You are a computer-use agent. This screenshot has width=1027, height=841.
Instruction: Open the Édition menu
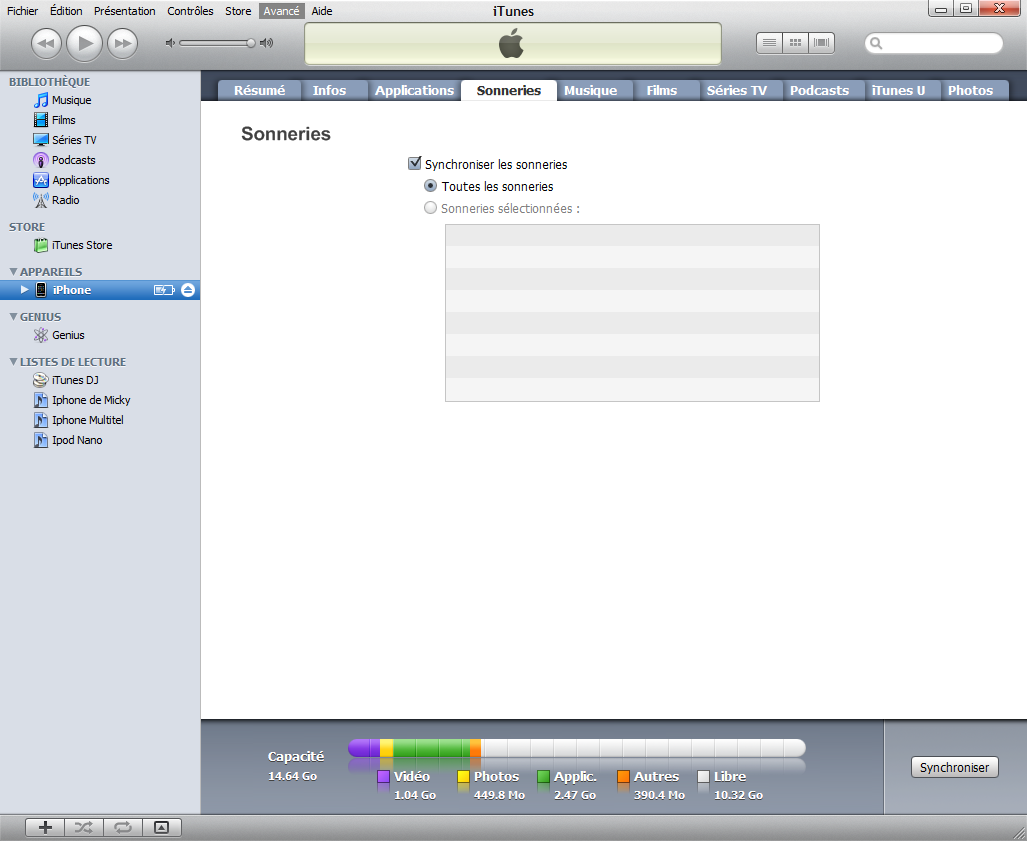click(x=66, y=11)
